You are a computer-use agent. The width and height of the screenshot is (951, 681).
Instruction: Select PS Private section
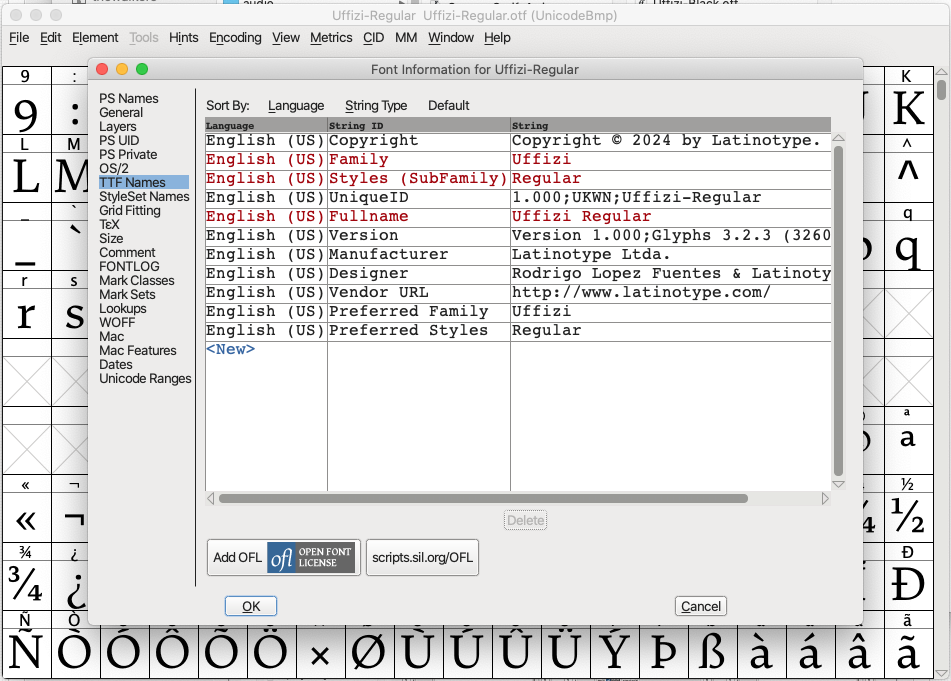coord(128,154)
